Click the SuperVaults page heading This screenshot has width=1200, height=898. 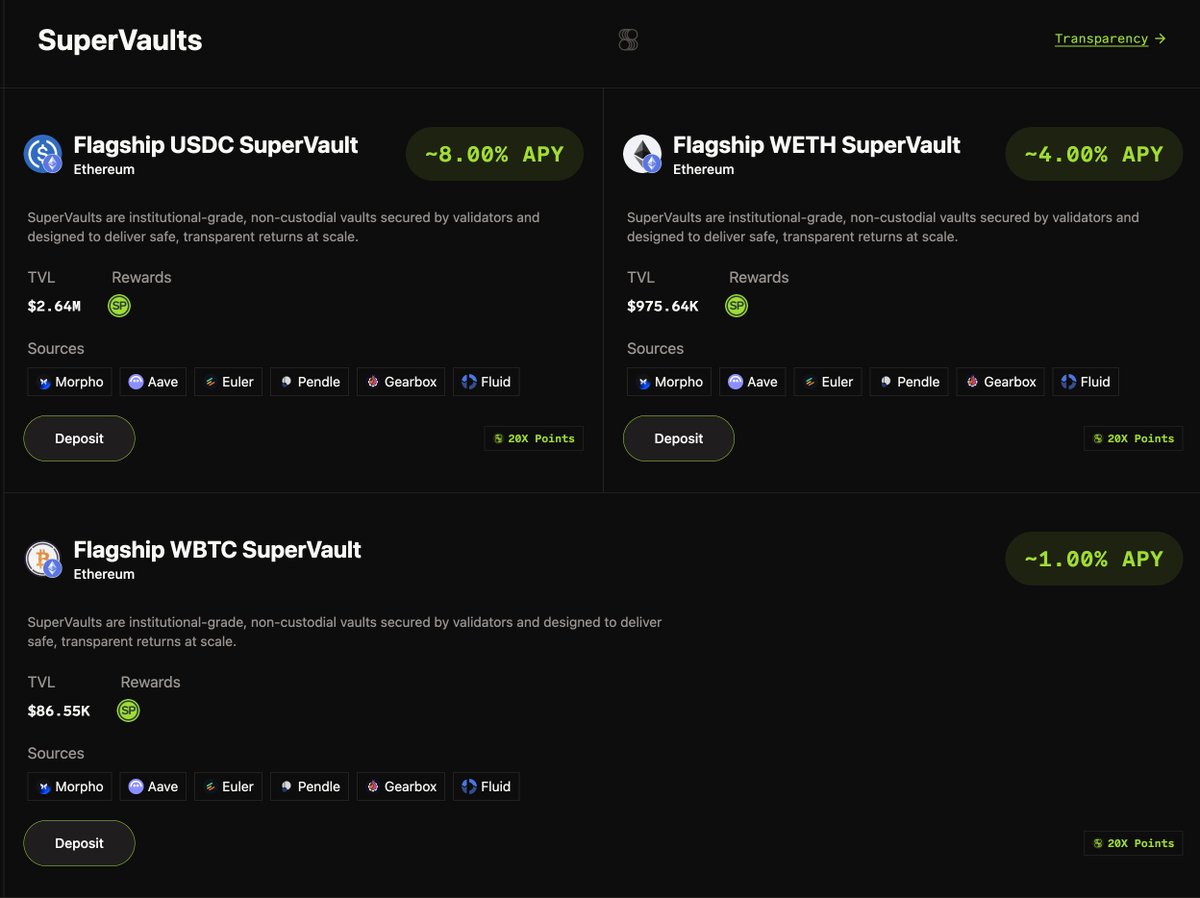[x=120, y=40]
